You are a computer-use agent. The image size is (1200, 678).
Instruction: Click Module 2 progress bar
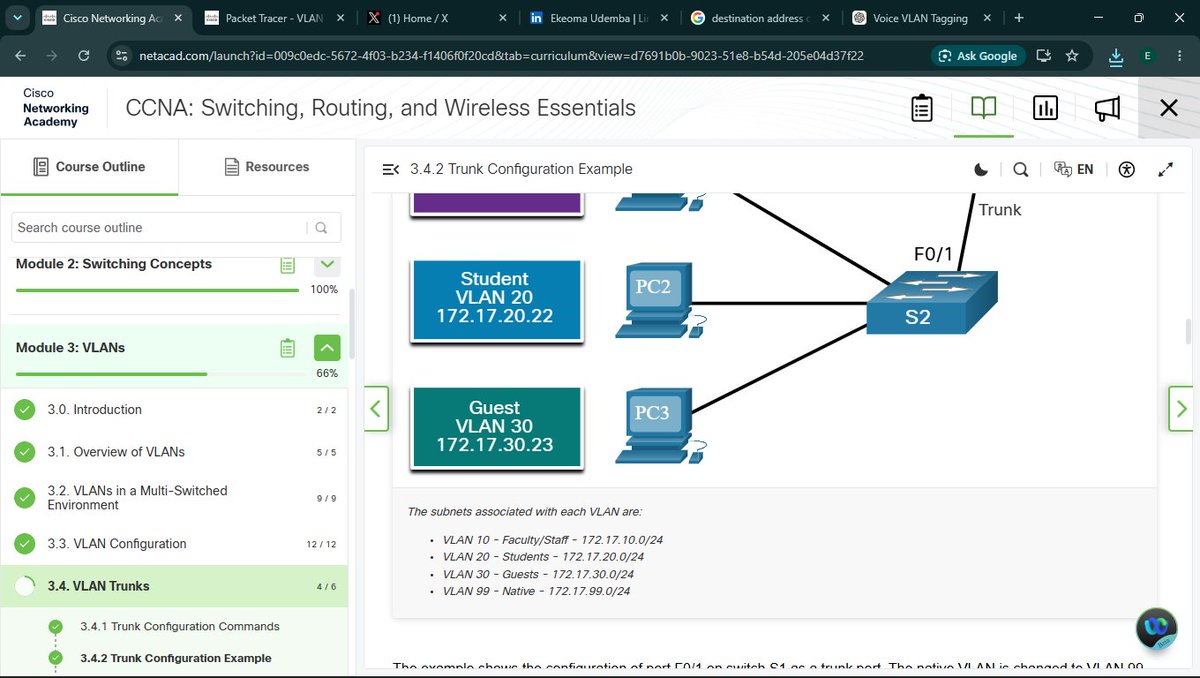pos(157,290)
